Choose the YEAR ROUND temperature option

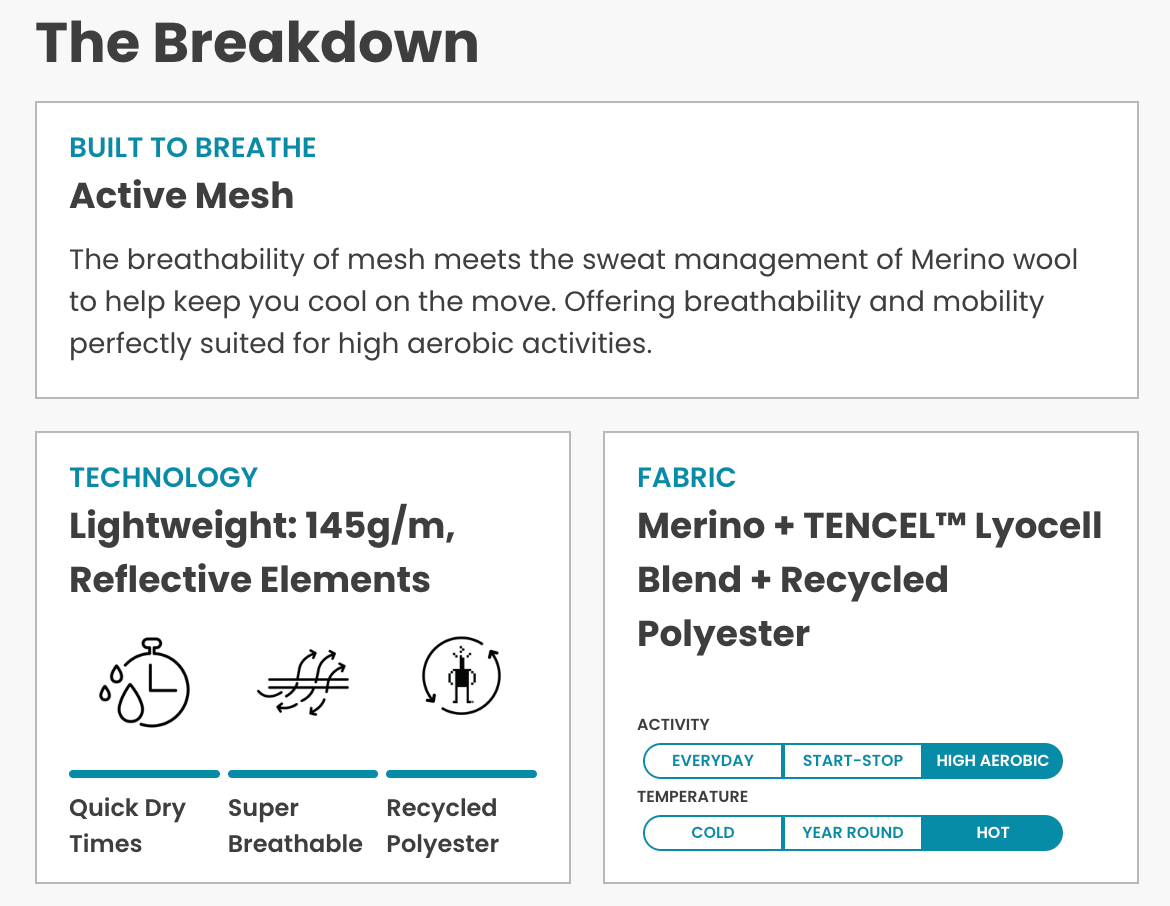point(852,833)
